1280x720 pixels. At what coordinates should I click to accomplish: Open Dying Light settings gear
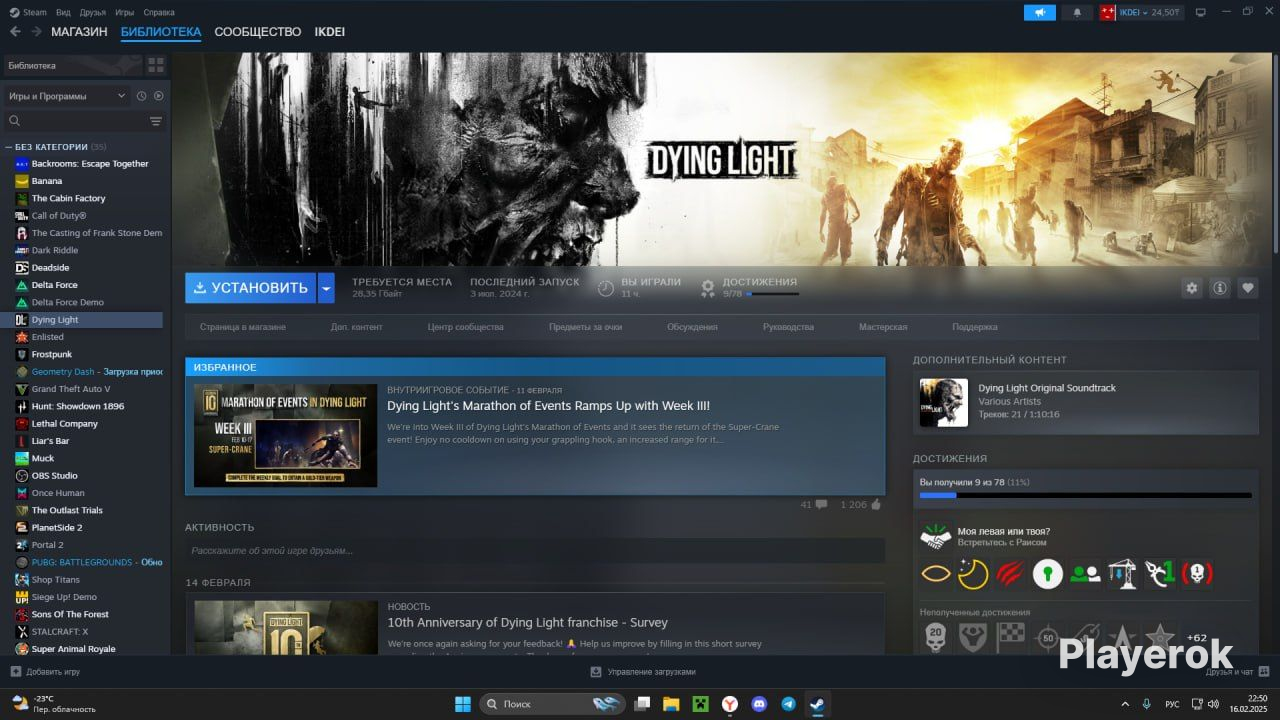[x=1192, y=288]
